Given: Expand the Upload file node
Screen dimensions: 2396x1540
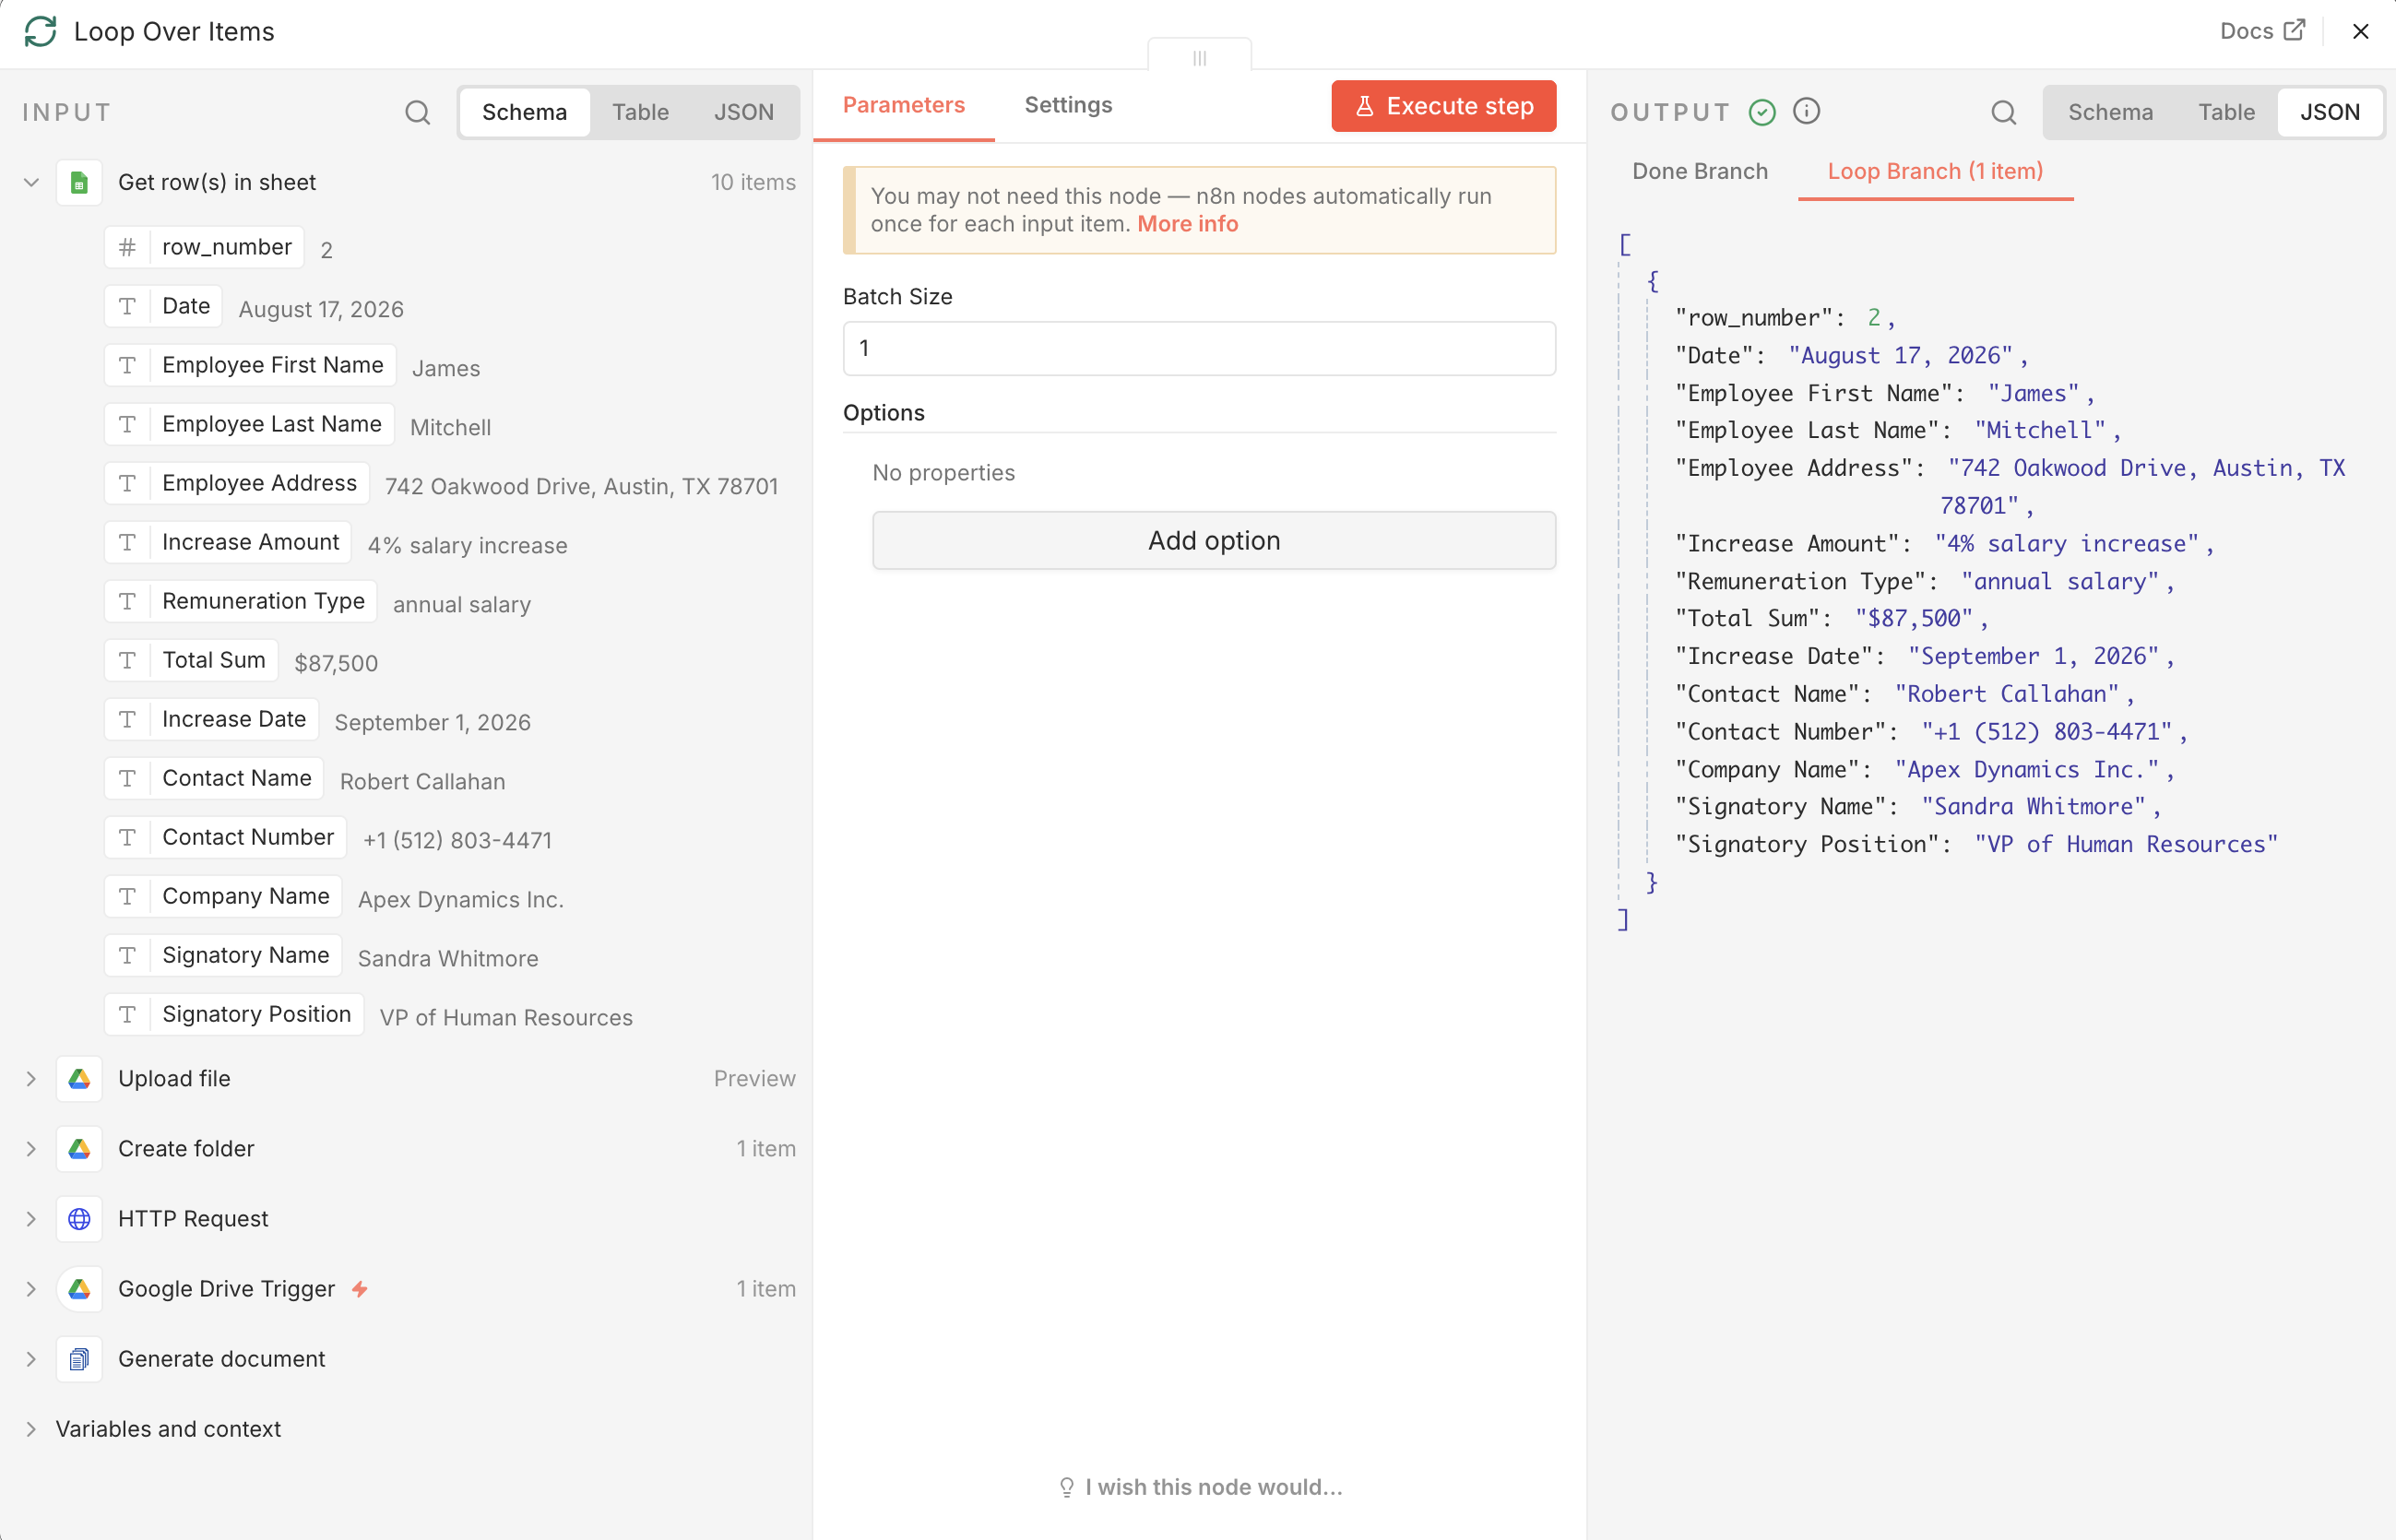Looking at the screenshot, I should click(x=31, y=1078).
